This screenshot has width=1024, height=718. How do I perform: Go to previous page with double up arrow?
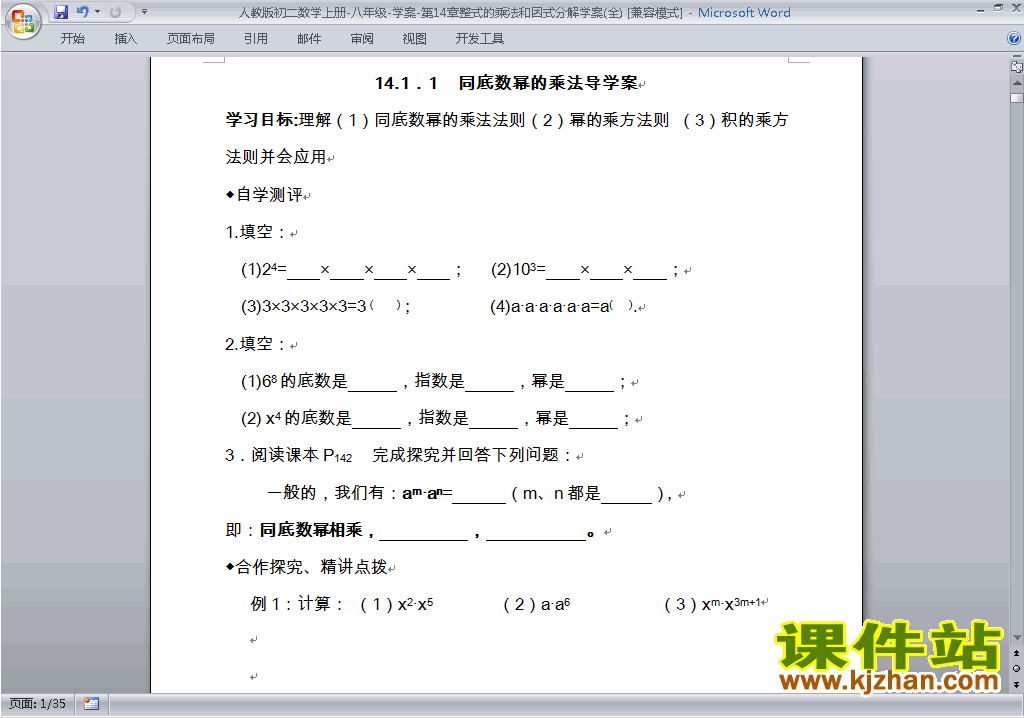(x=1017, y=653)
